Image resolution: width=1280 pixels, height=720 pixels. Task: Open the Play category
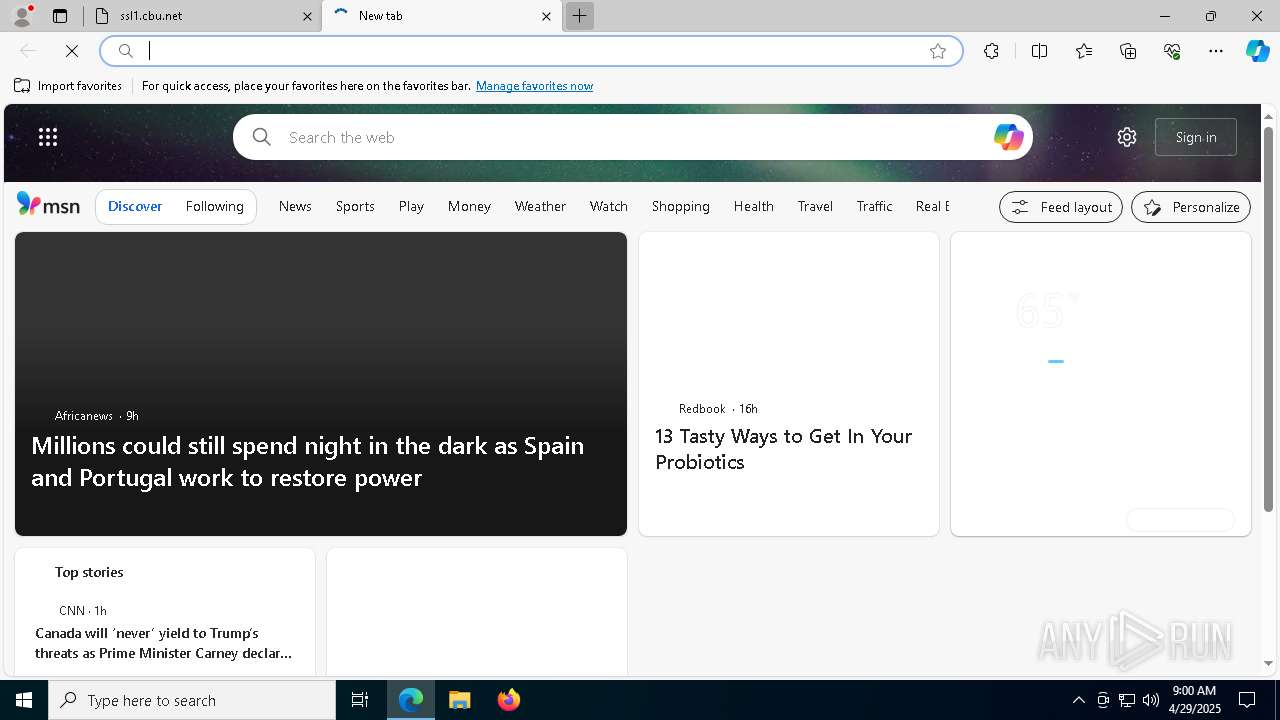pos(411,206)
